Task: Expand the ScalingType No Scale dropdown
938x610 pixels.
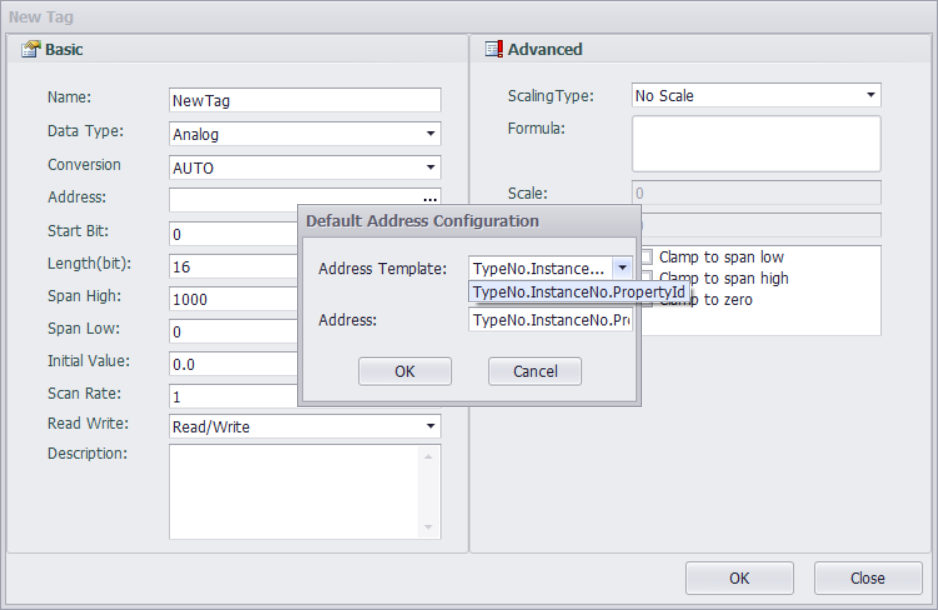Action: coord(870,96)
